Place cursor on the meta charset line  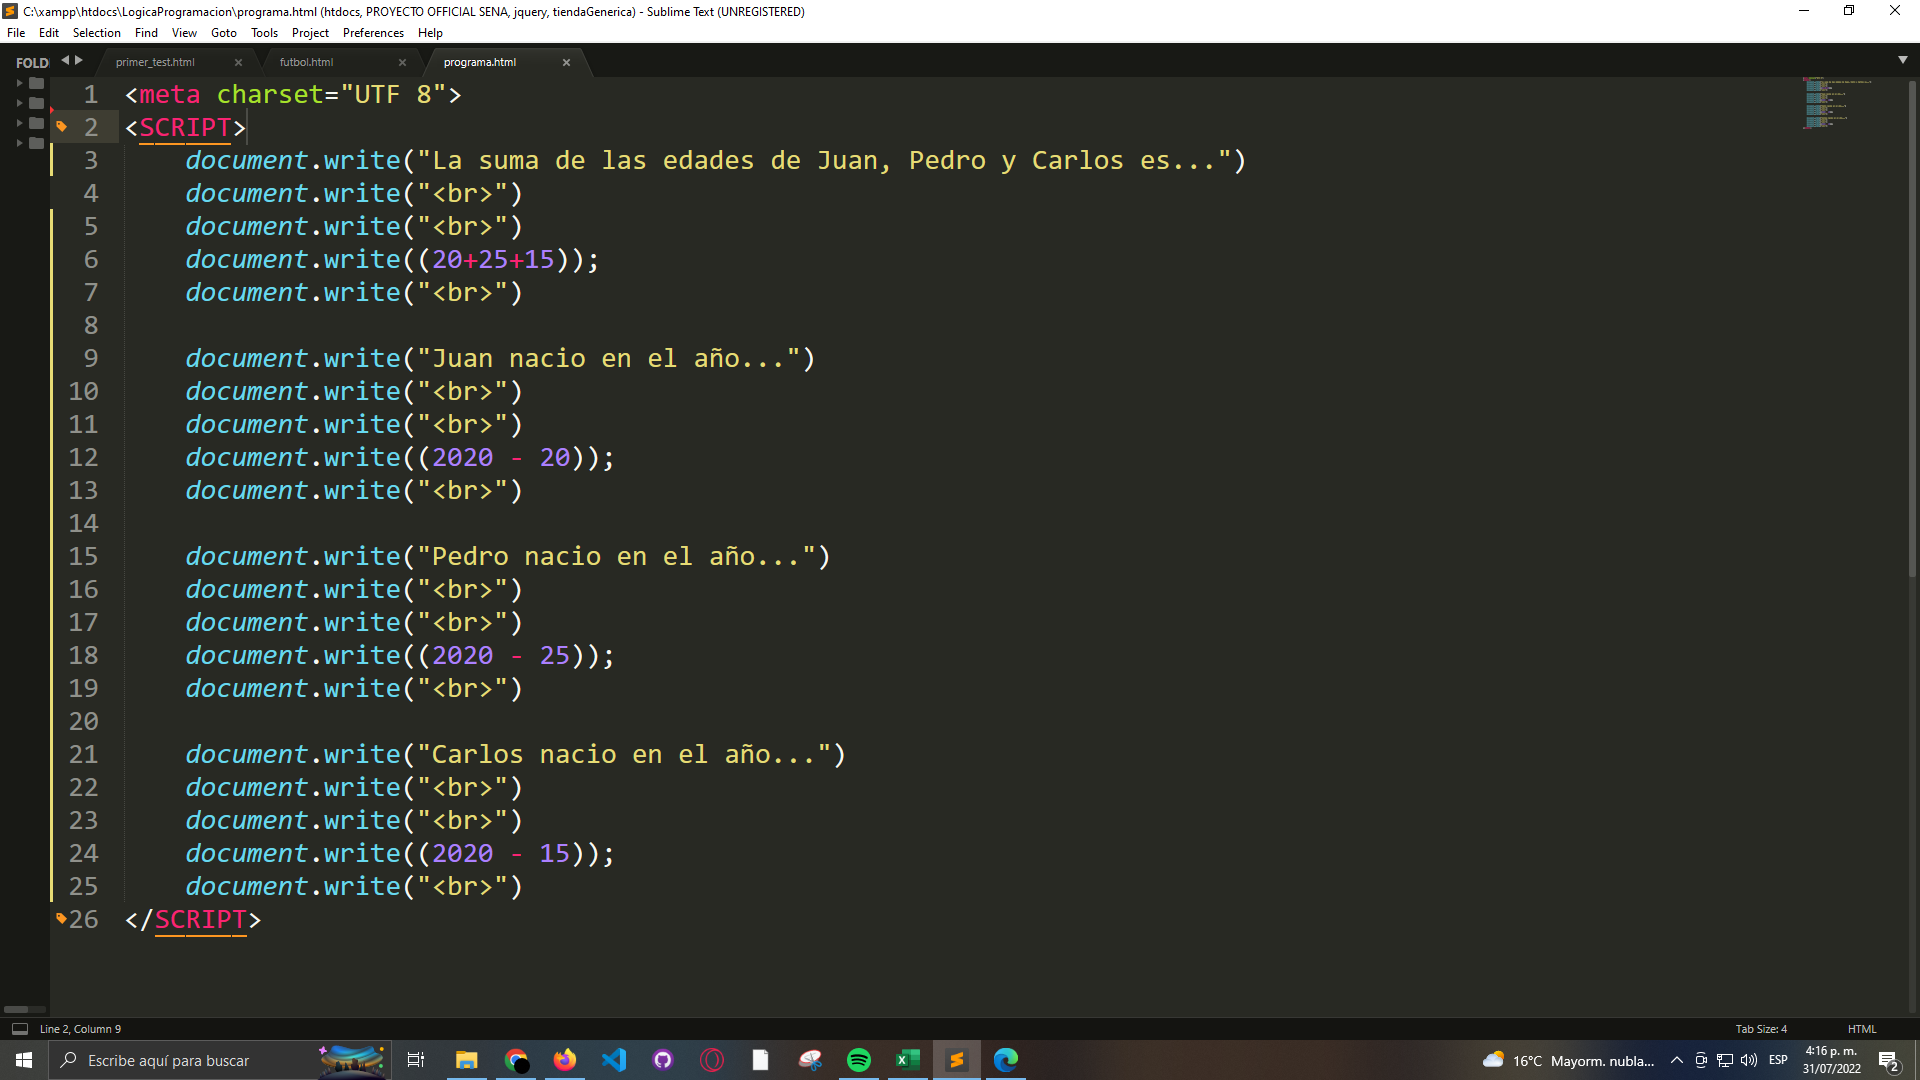(x=293, y=95)
